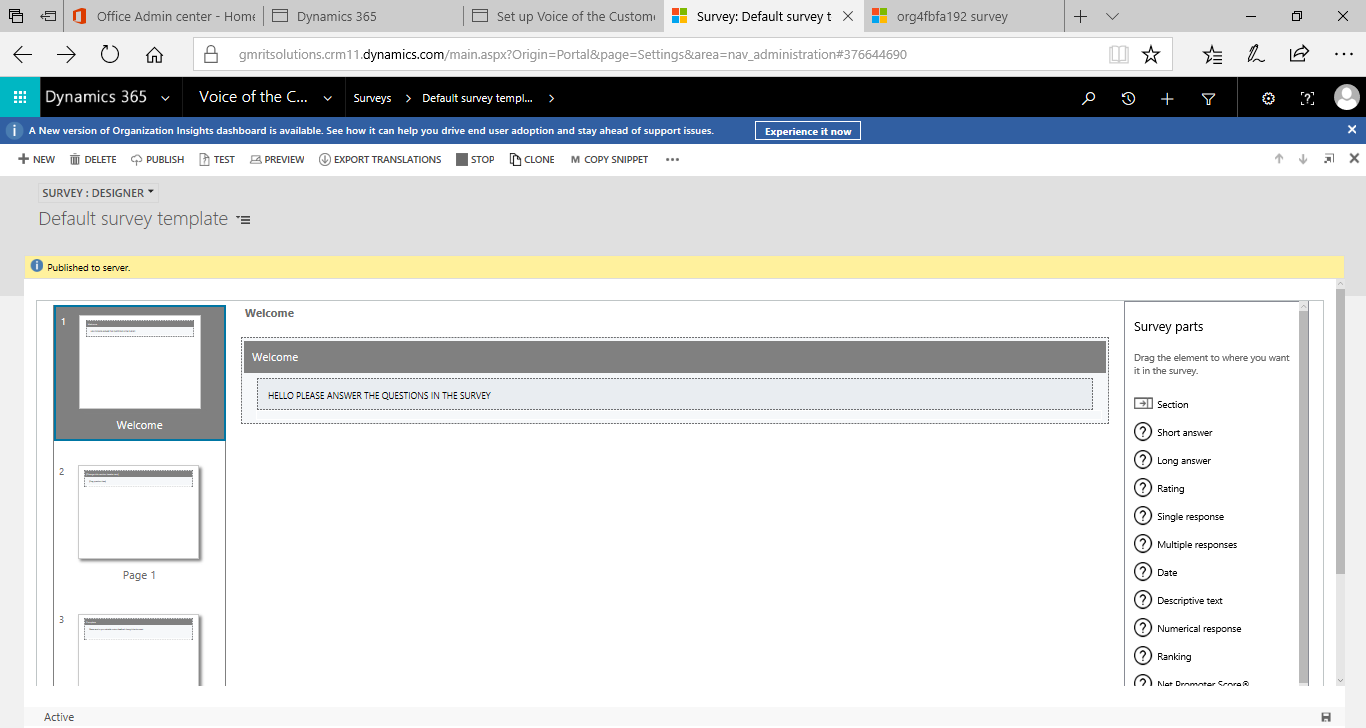This screenshot has height=728, width=1366.
Task: Switch to Set up Voice of the Customer tab
Action: coord(563,16)
